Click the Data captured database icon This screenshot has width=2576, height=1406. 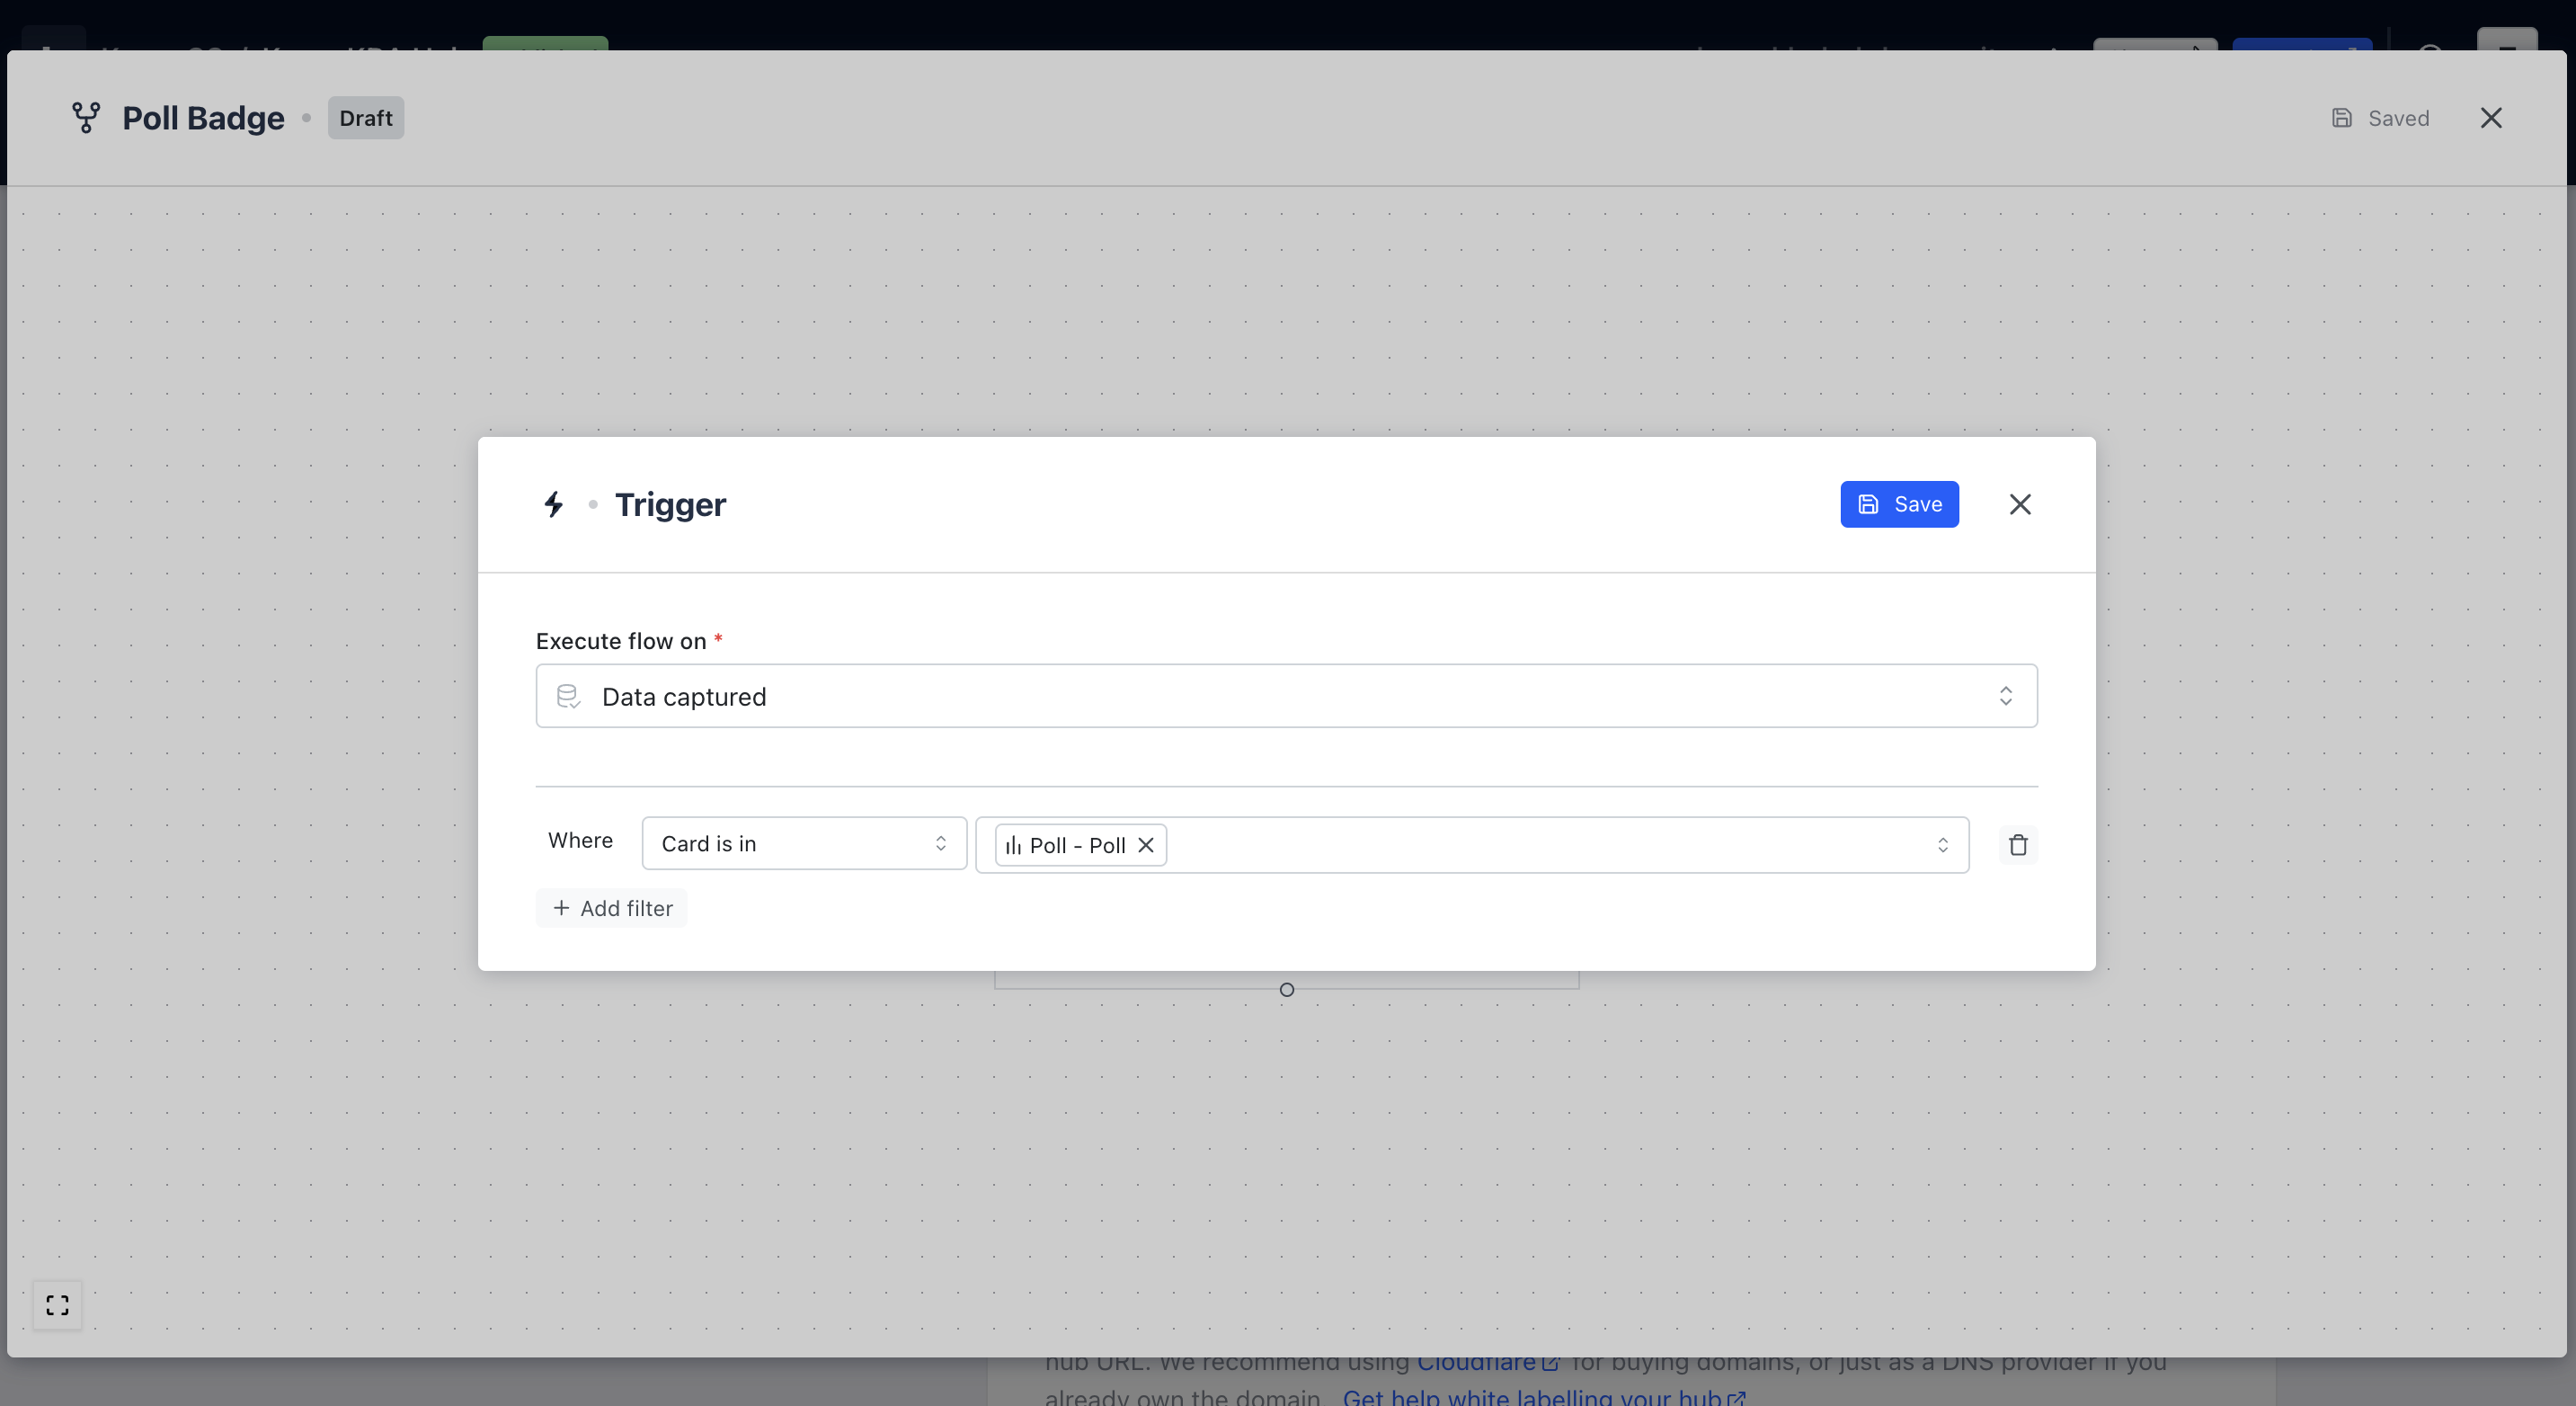coord(568,696)
